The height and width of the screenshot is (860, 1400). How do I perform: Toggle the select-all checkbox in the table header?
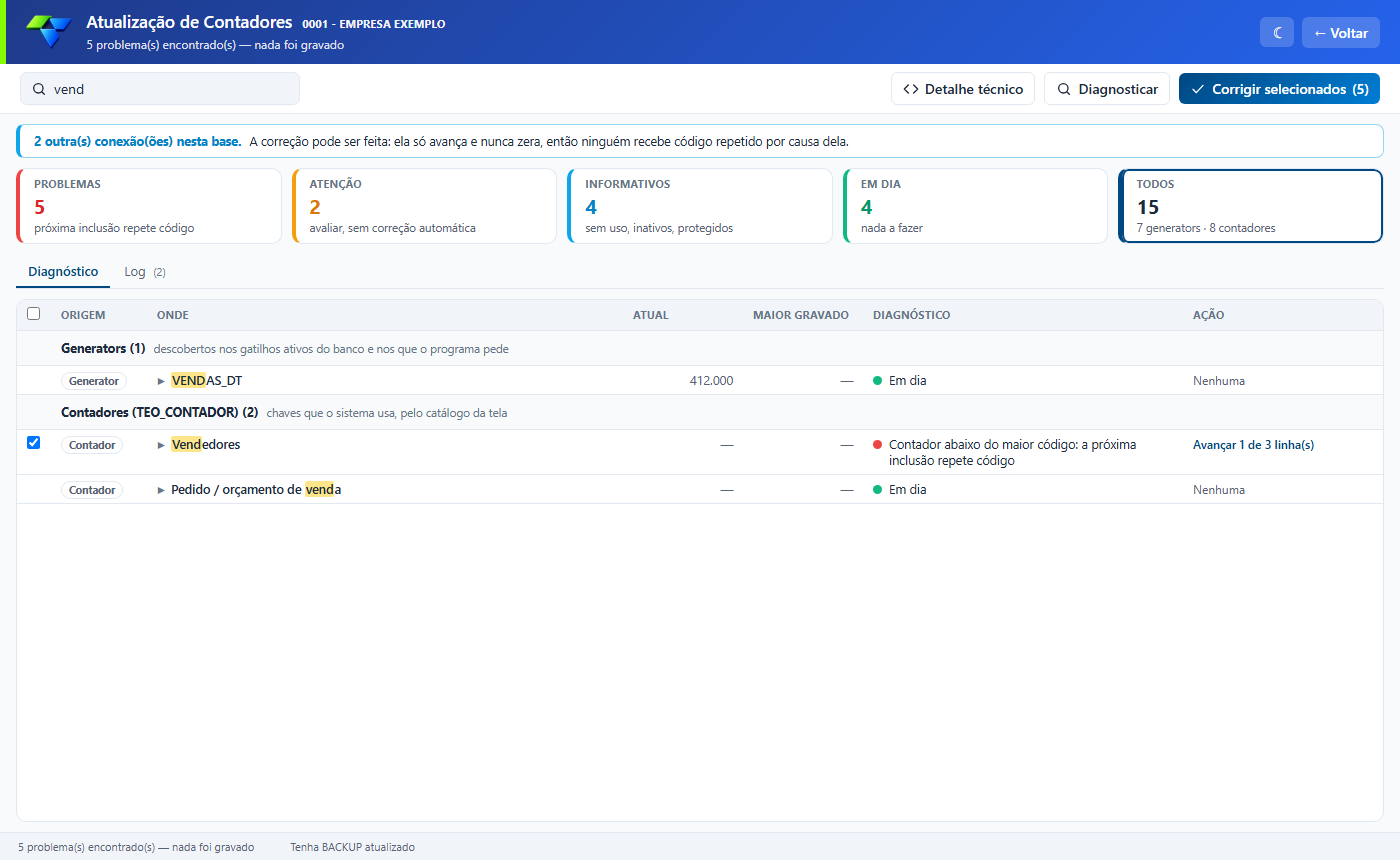pyautogui.click(x=33, y=314)
